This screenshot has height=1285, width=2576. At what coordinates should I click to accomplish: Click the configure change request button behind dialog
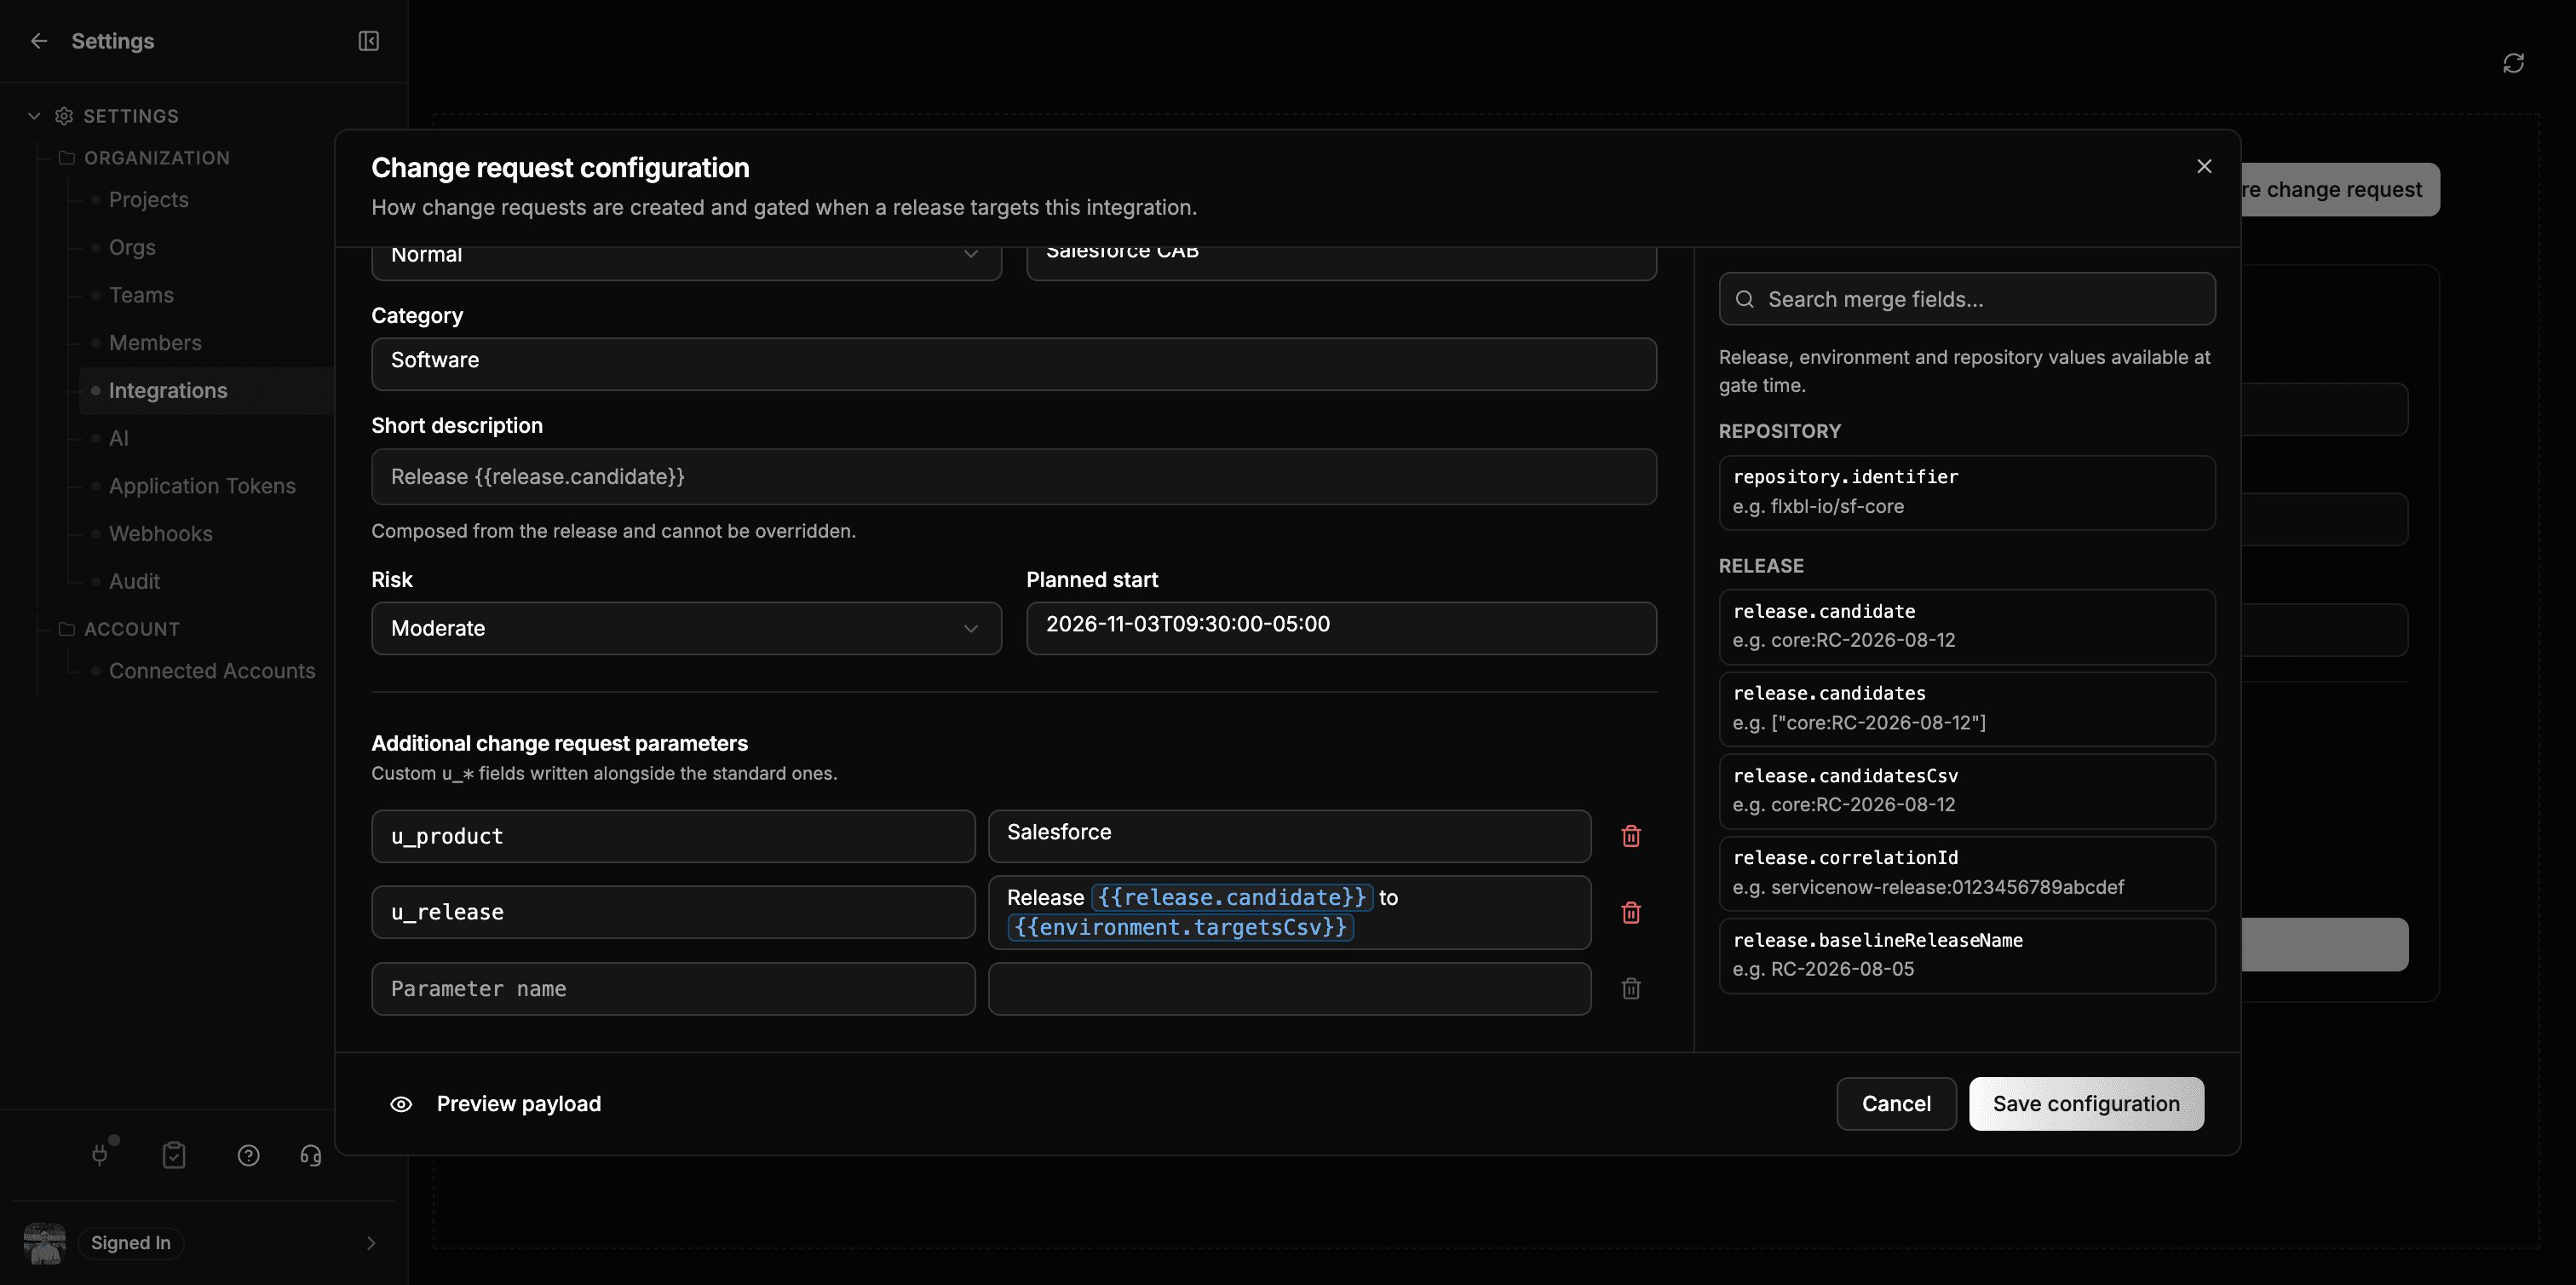point(2340,189)
